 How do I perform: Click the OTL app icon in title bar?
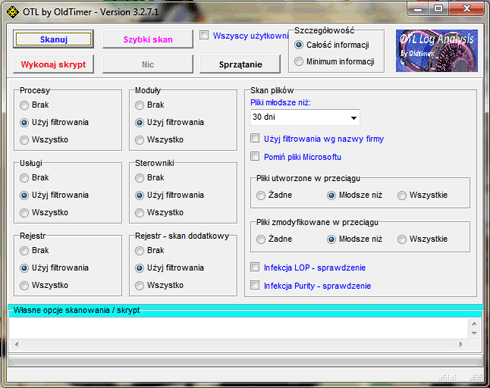[13, 12]
